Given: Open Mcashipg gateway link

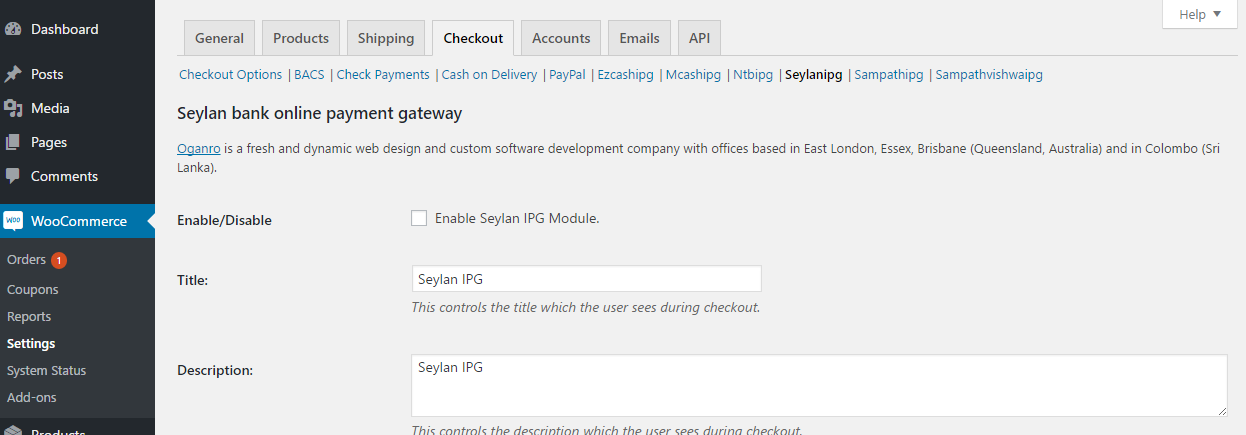Looking at the screenshot, I should tap(693, 74).
